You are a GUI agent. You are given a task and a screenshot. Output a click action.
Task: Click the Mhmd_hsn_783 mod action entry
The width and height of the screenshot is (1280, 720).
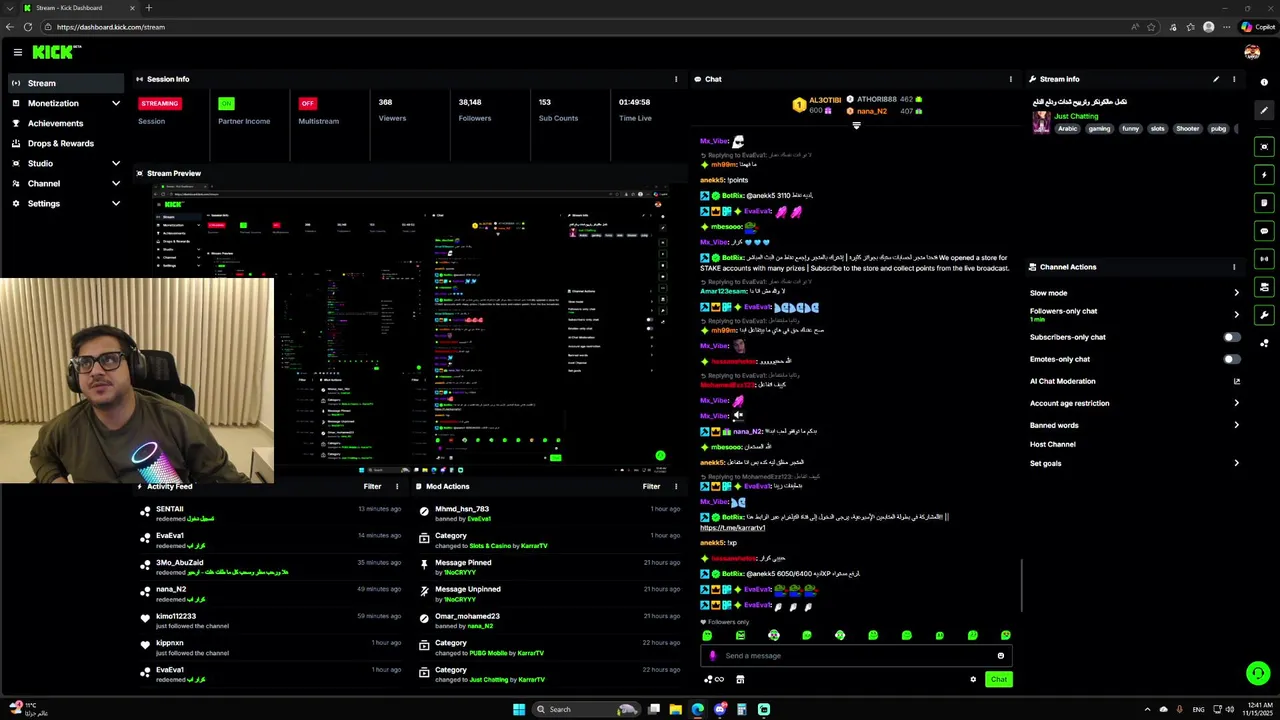coord(550,514)
